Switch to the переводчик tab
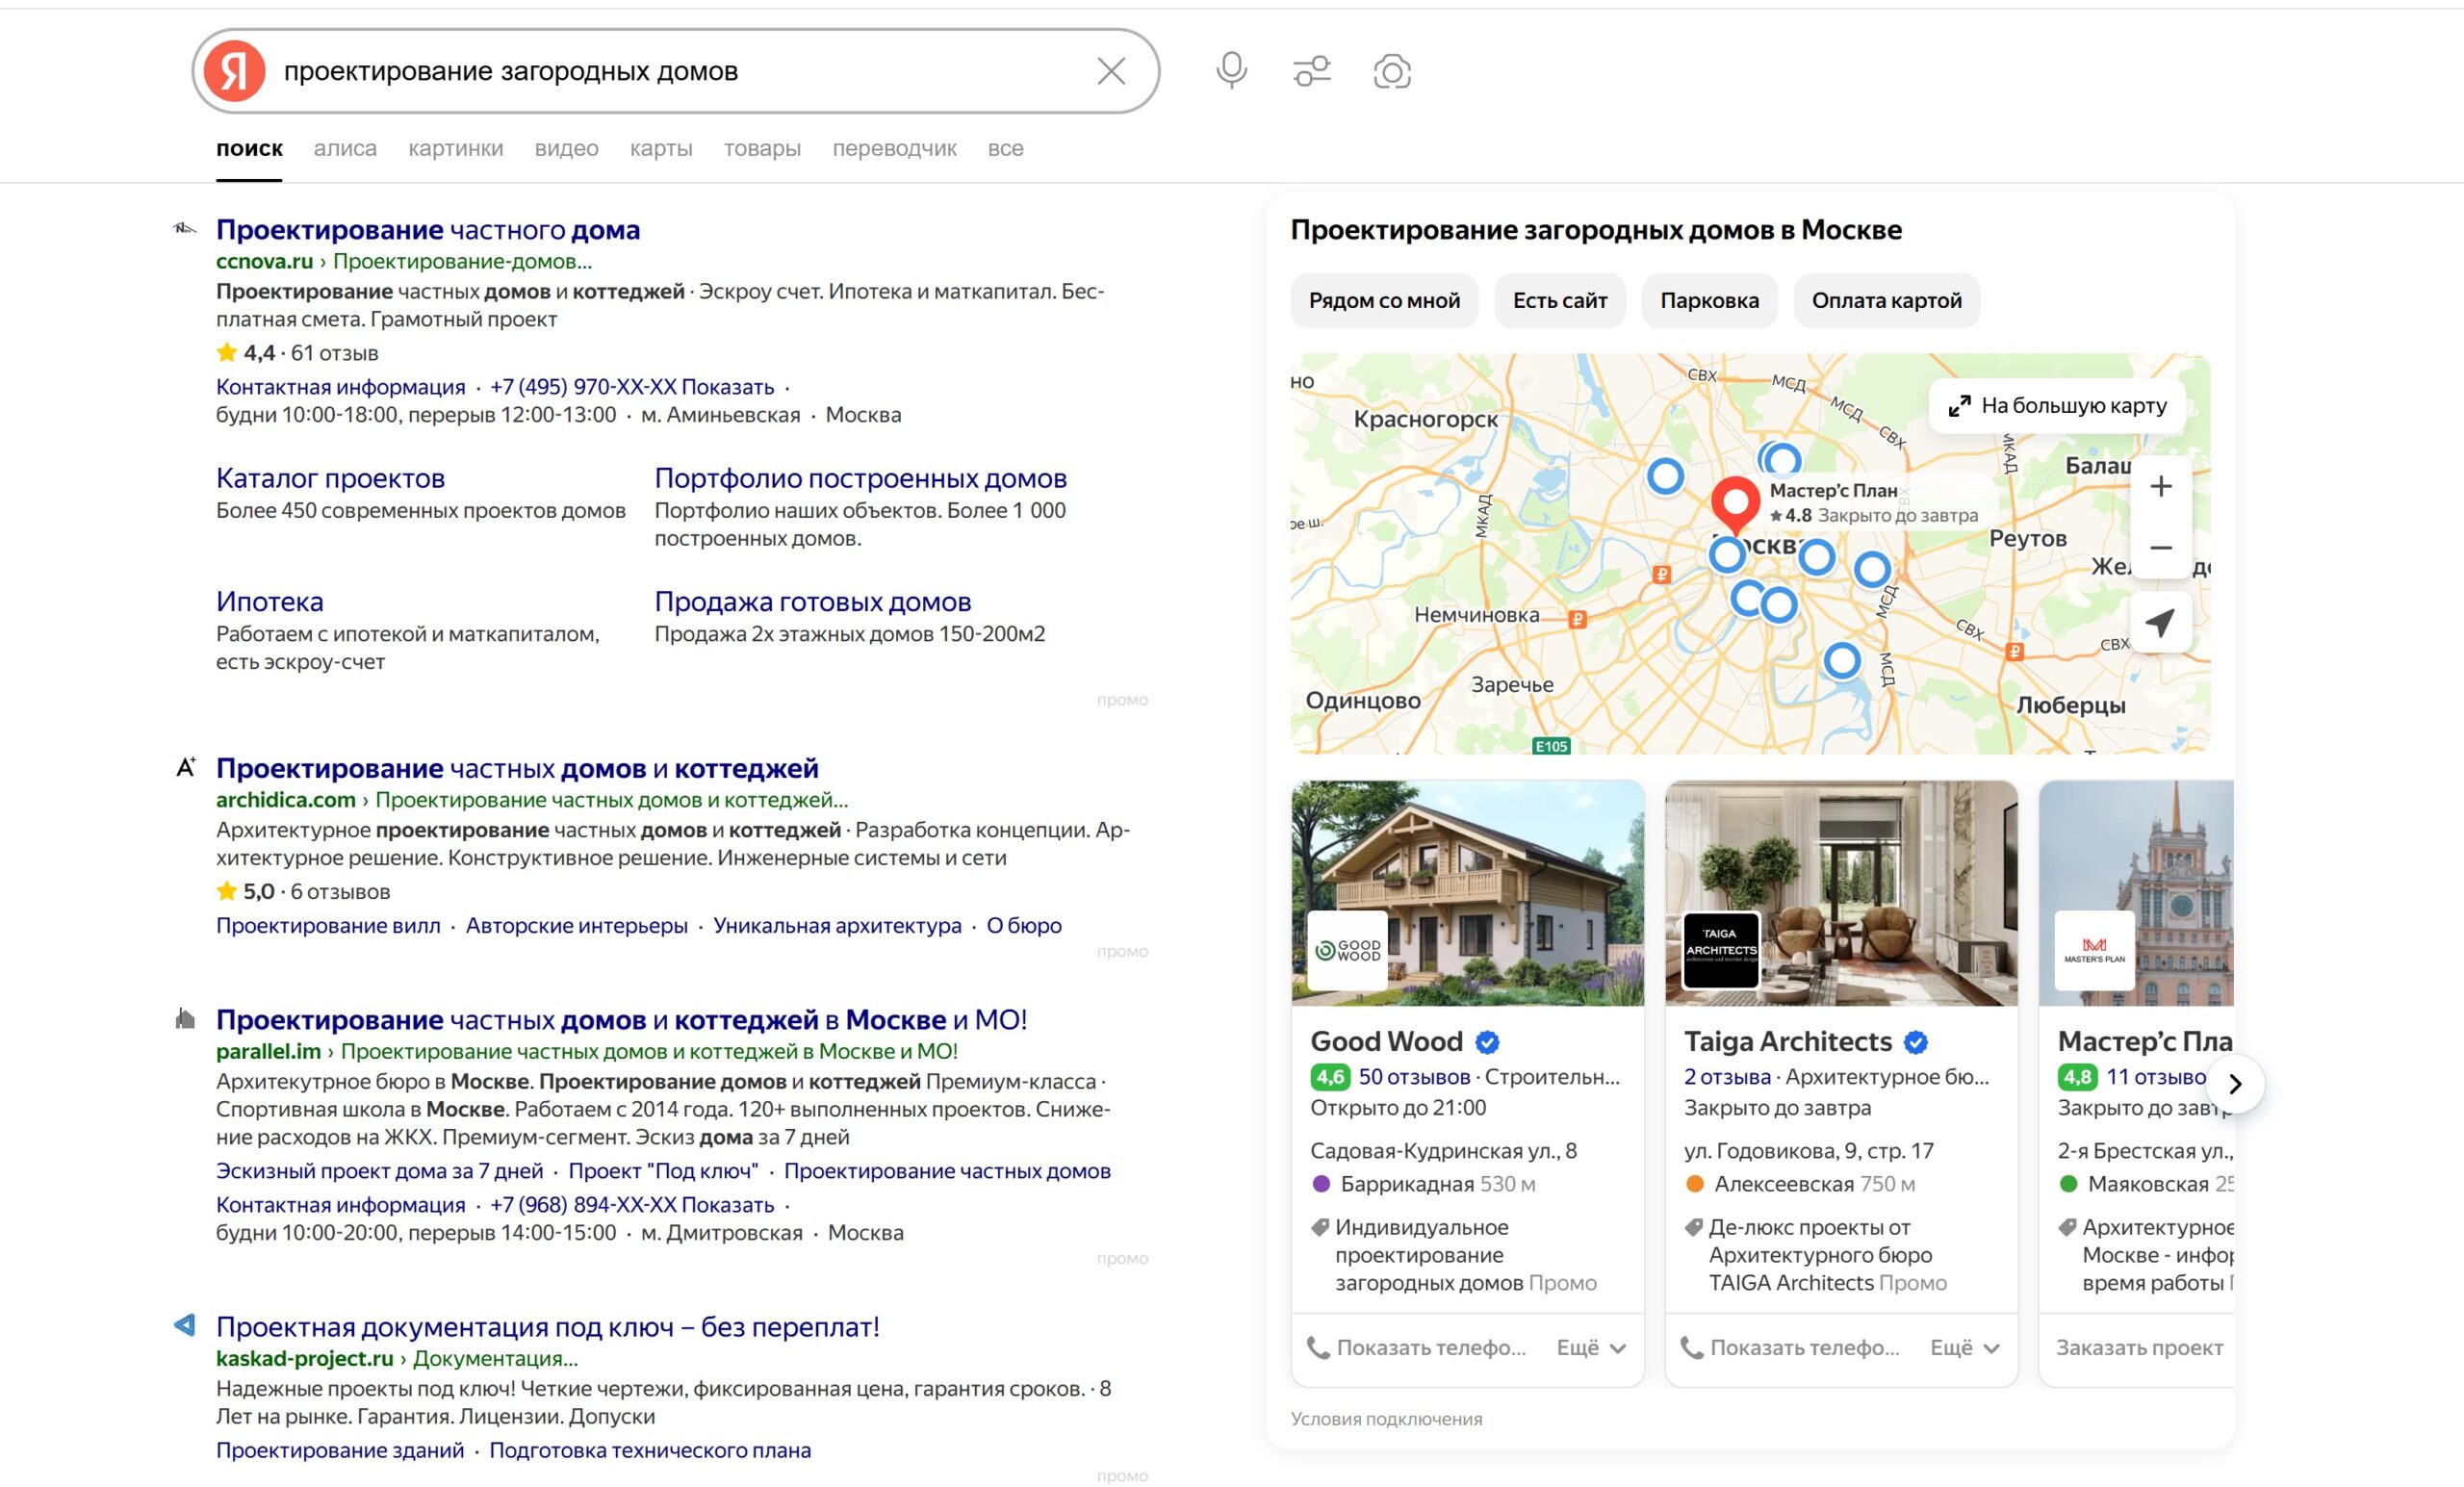 [x=894, y=148]
